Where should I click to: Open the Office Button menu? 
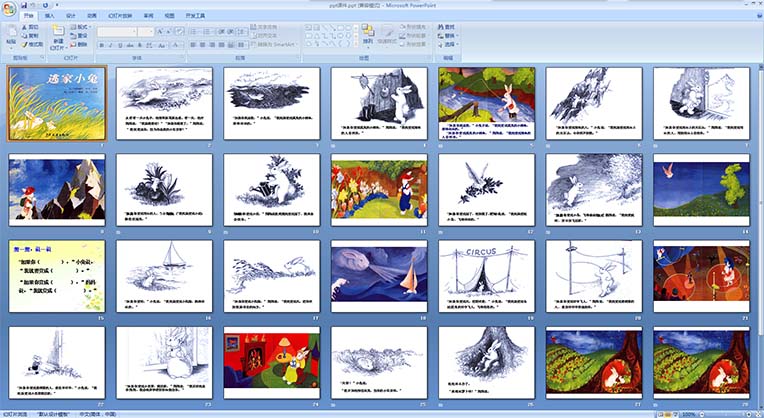click(x=9, y=9)
